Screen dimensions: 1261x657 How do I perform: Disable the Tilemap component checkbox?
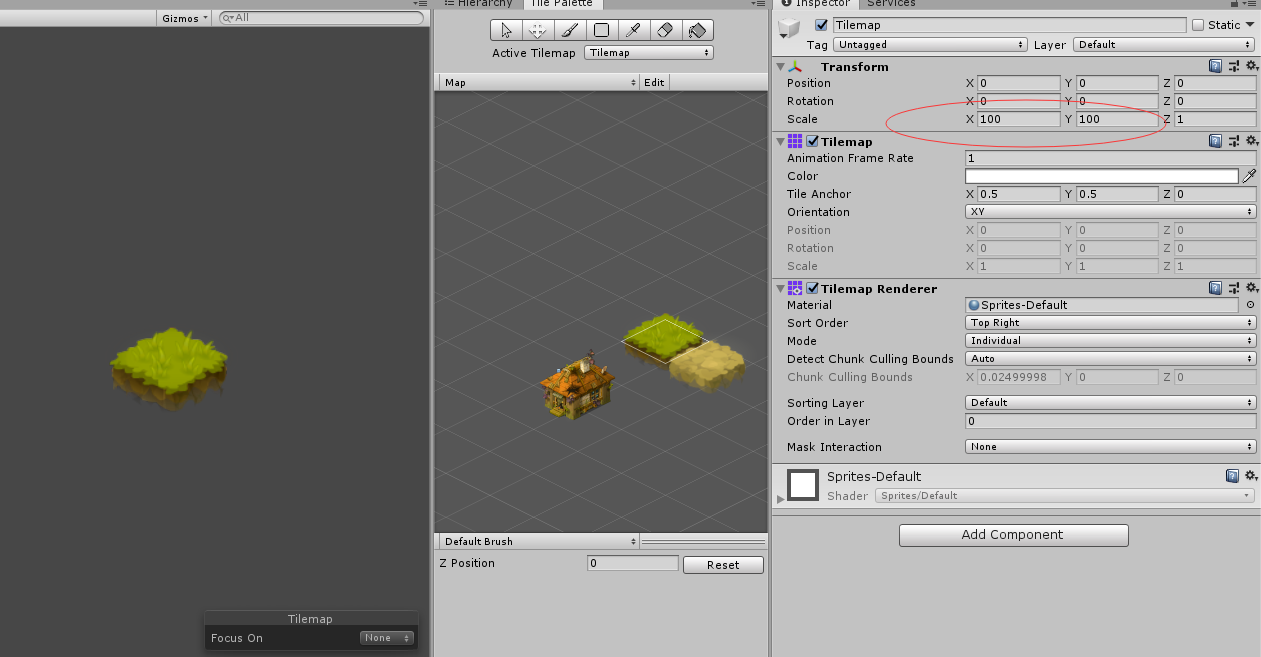pyautogui.click(x=813, y=141)
